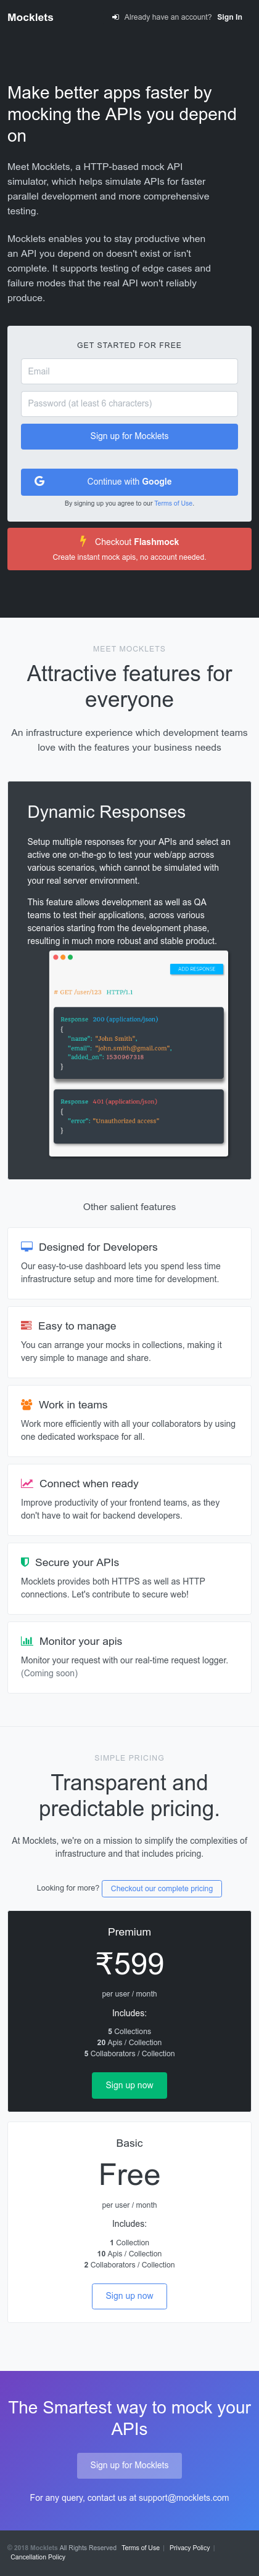Viewport: 259px width, 2576px height.
Task: Click the Google logo icon
Action: click(x=39, y=481)
